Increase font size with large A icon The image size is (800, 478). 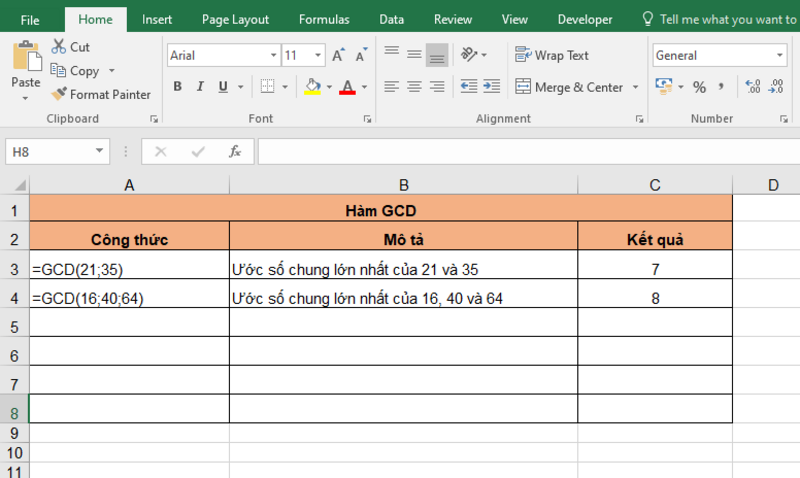tap(338, 55)
